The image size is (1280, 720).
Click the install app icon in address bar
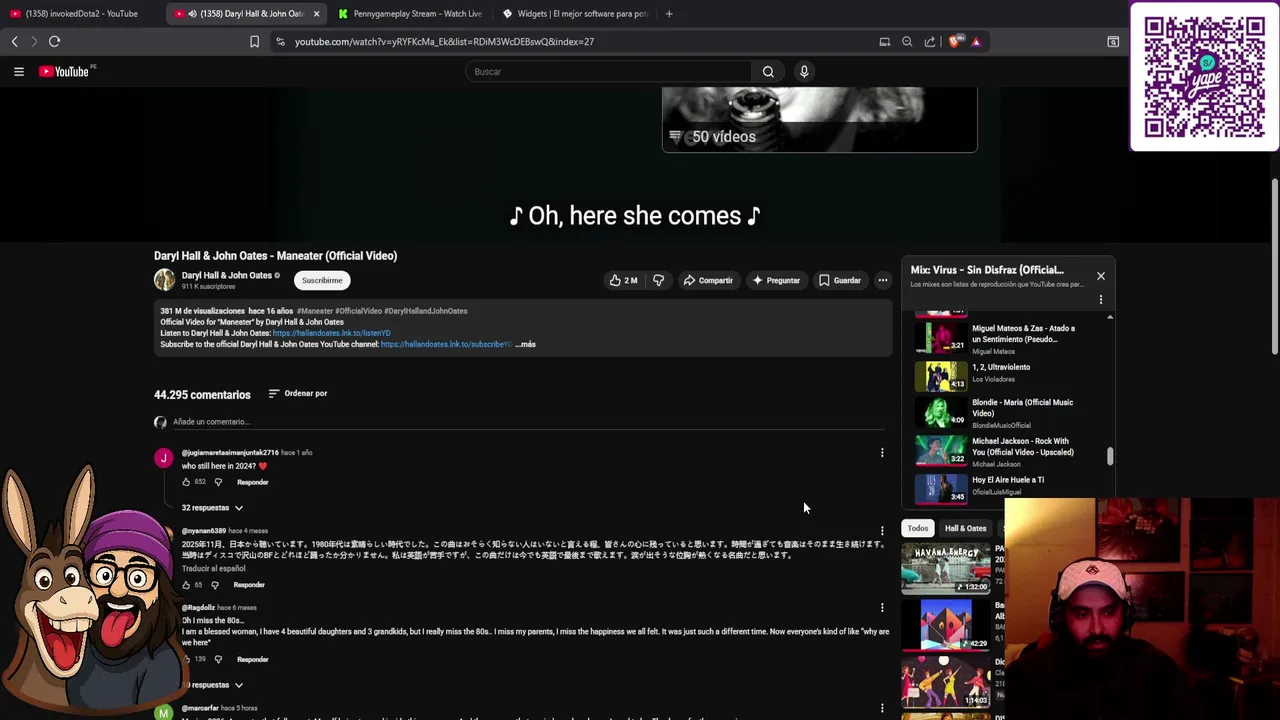pos(884,41)
